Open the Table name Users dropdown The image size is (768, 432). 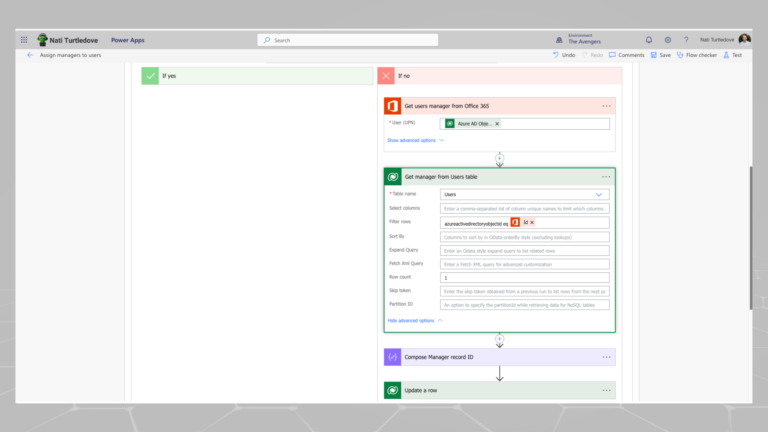525,194
